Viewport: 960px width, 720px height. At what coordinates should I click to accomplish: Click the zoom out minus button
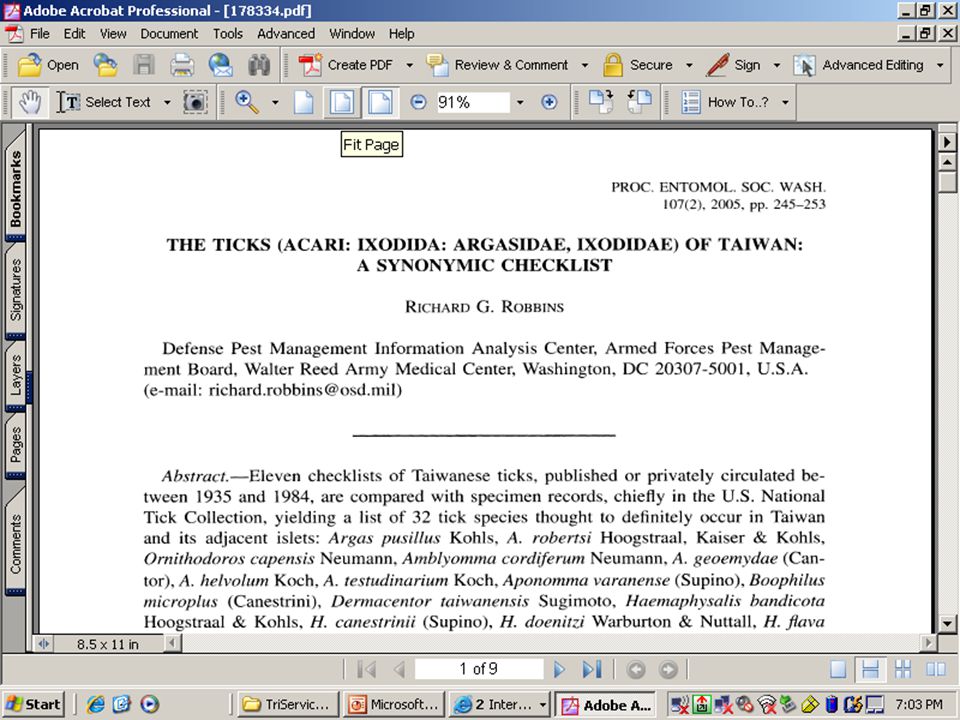[x=418, y=102]
